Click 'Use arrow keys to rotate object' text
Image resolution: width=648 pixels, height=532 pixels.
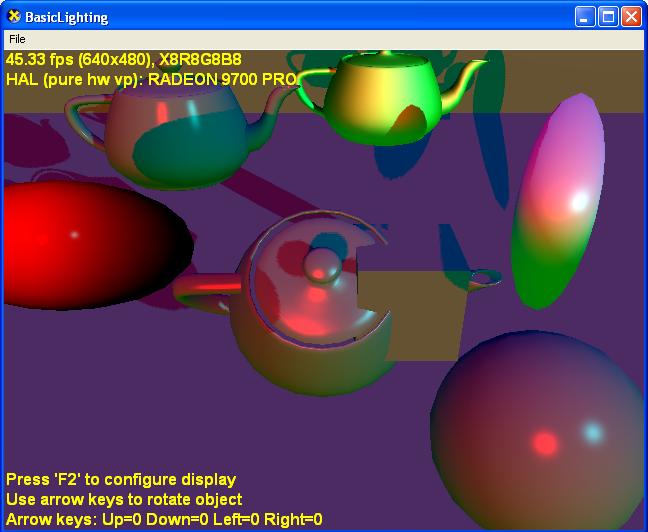pyautogui.click(x=124, y=499)
